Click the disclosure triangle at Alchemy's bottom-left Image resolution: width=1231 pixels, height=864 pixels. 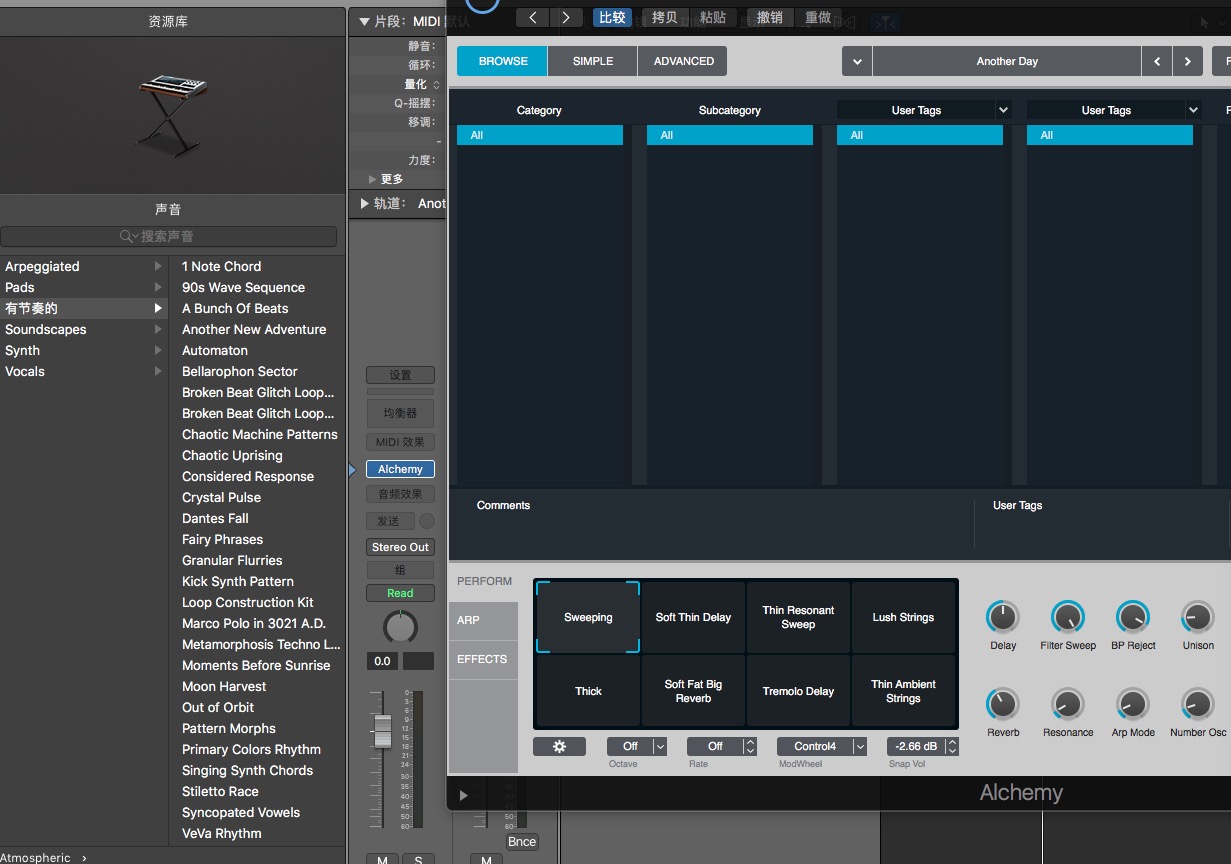click(x=463, y=796)
